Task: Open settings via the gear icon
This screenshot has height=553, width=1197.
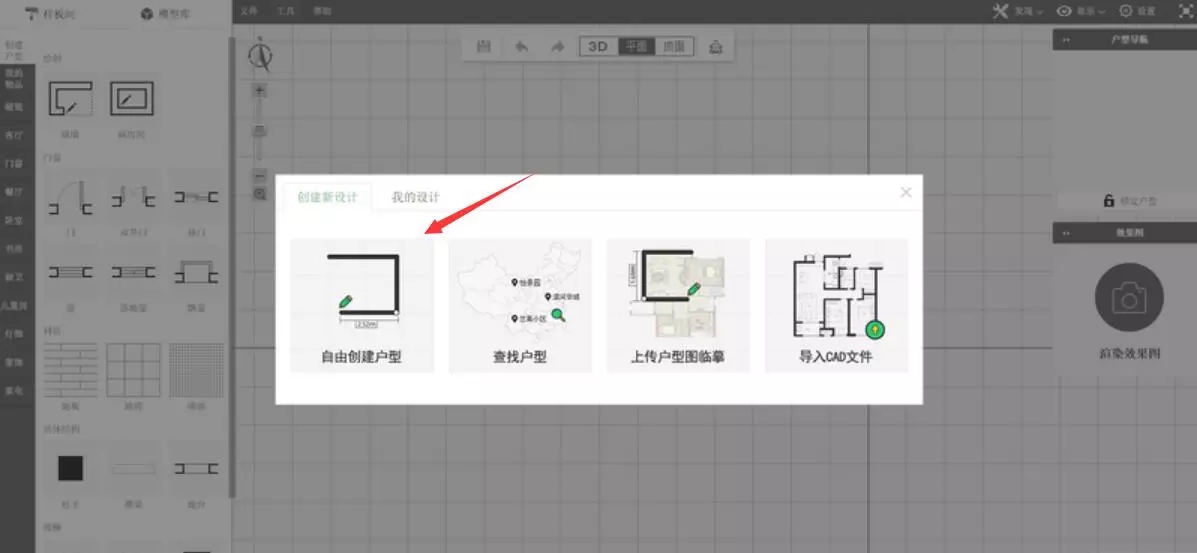Action: (x=1138, y=11)
